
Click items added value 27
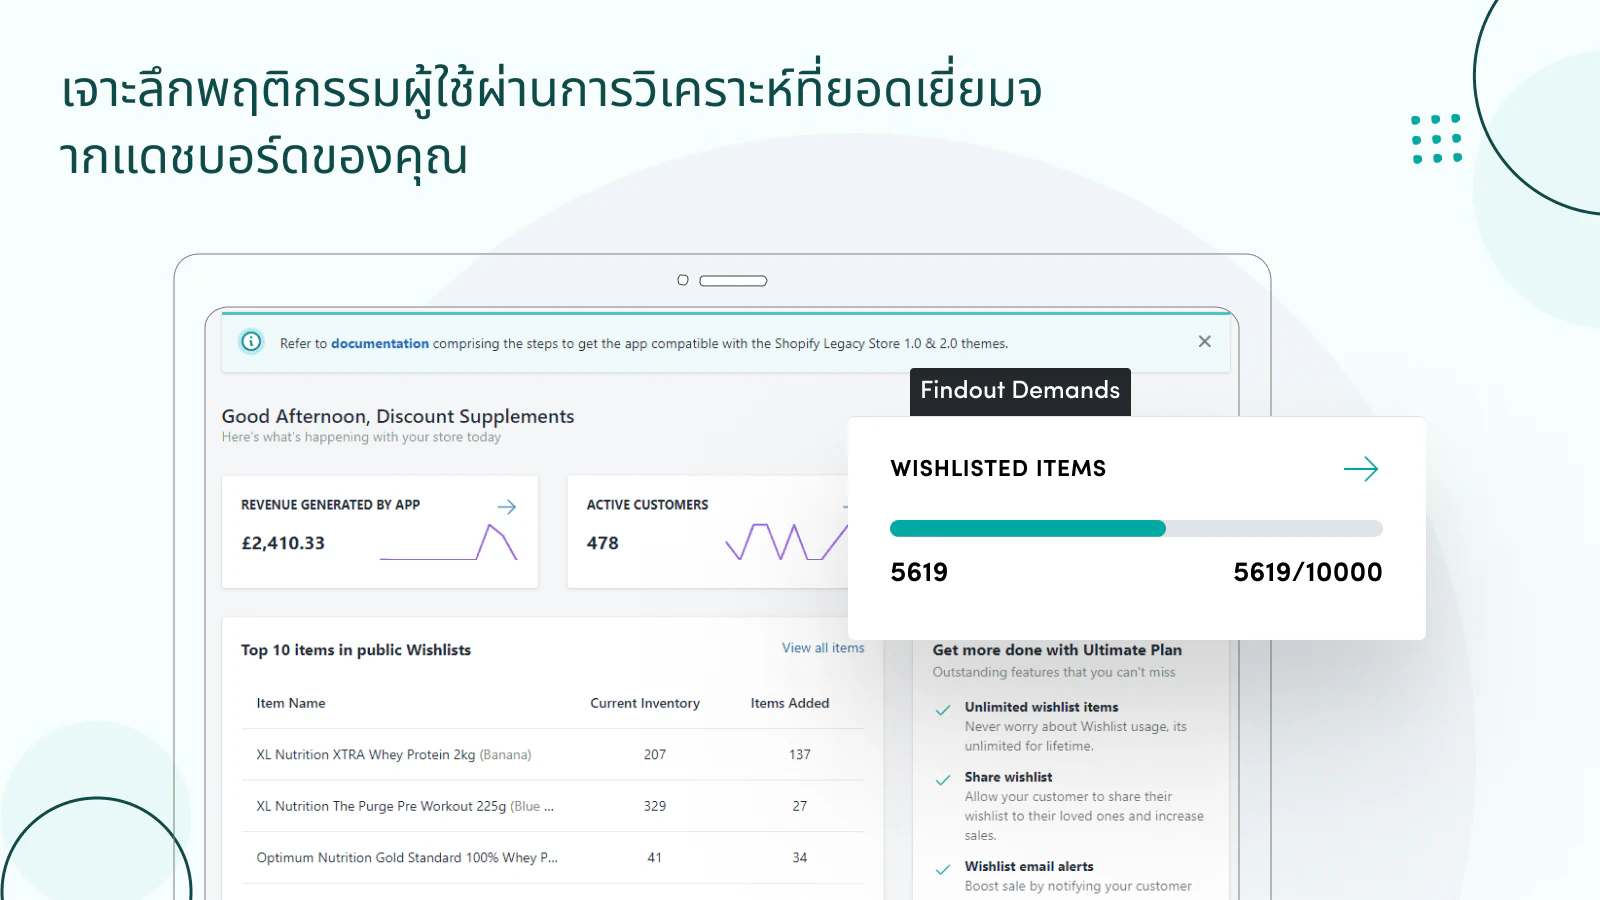pyautogui.click(x=800, y=806)
